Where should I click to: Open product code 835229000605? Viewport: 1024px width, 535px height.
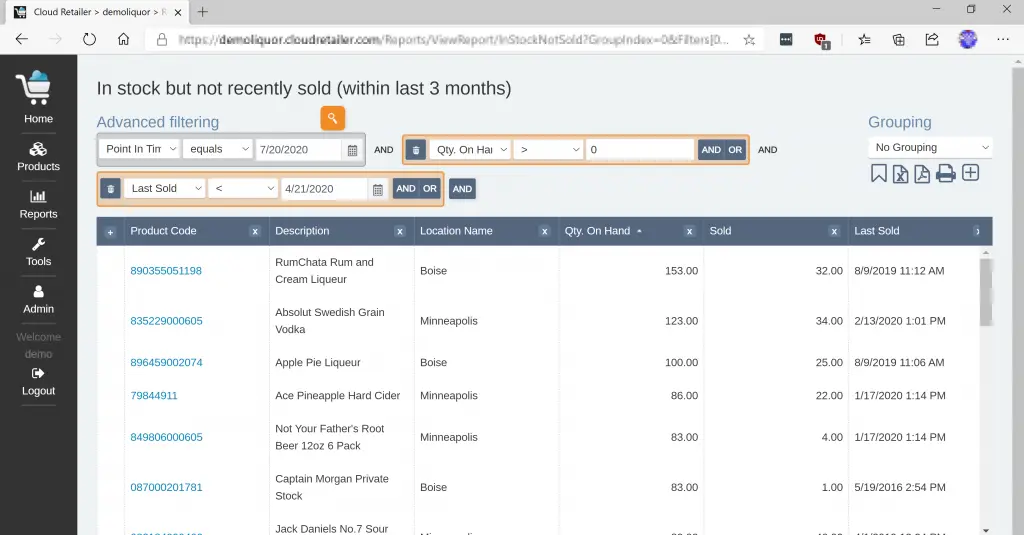tap(166, 321)
